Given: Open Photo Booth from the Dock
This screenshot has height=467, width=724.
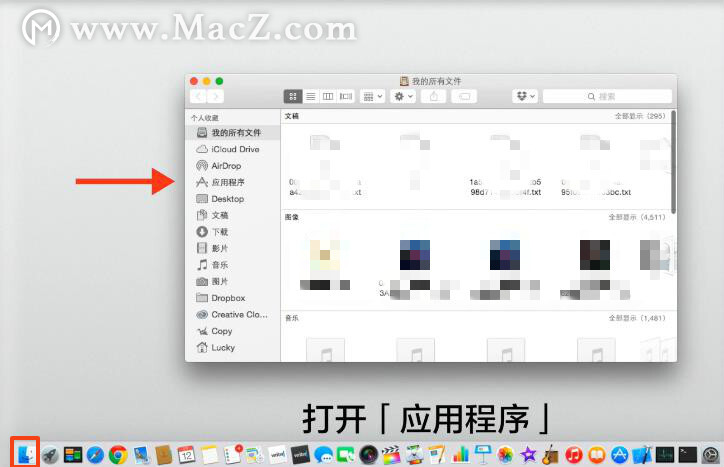Looking at the screenshot, I should [x=368, y=455].
